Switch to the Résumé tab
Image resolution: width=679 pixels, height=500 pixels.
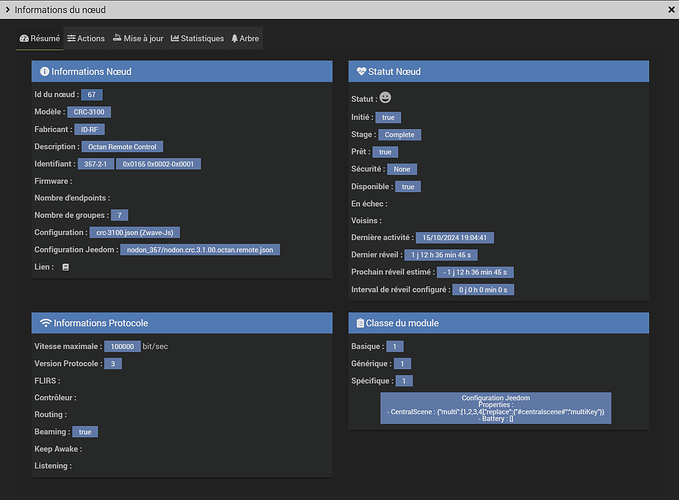tap(40, 38)
